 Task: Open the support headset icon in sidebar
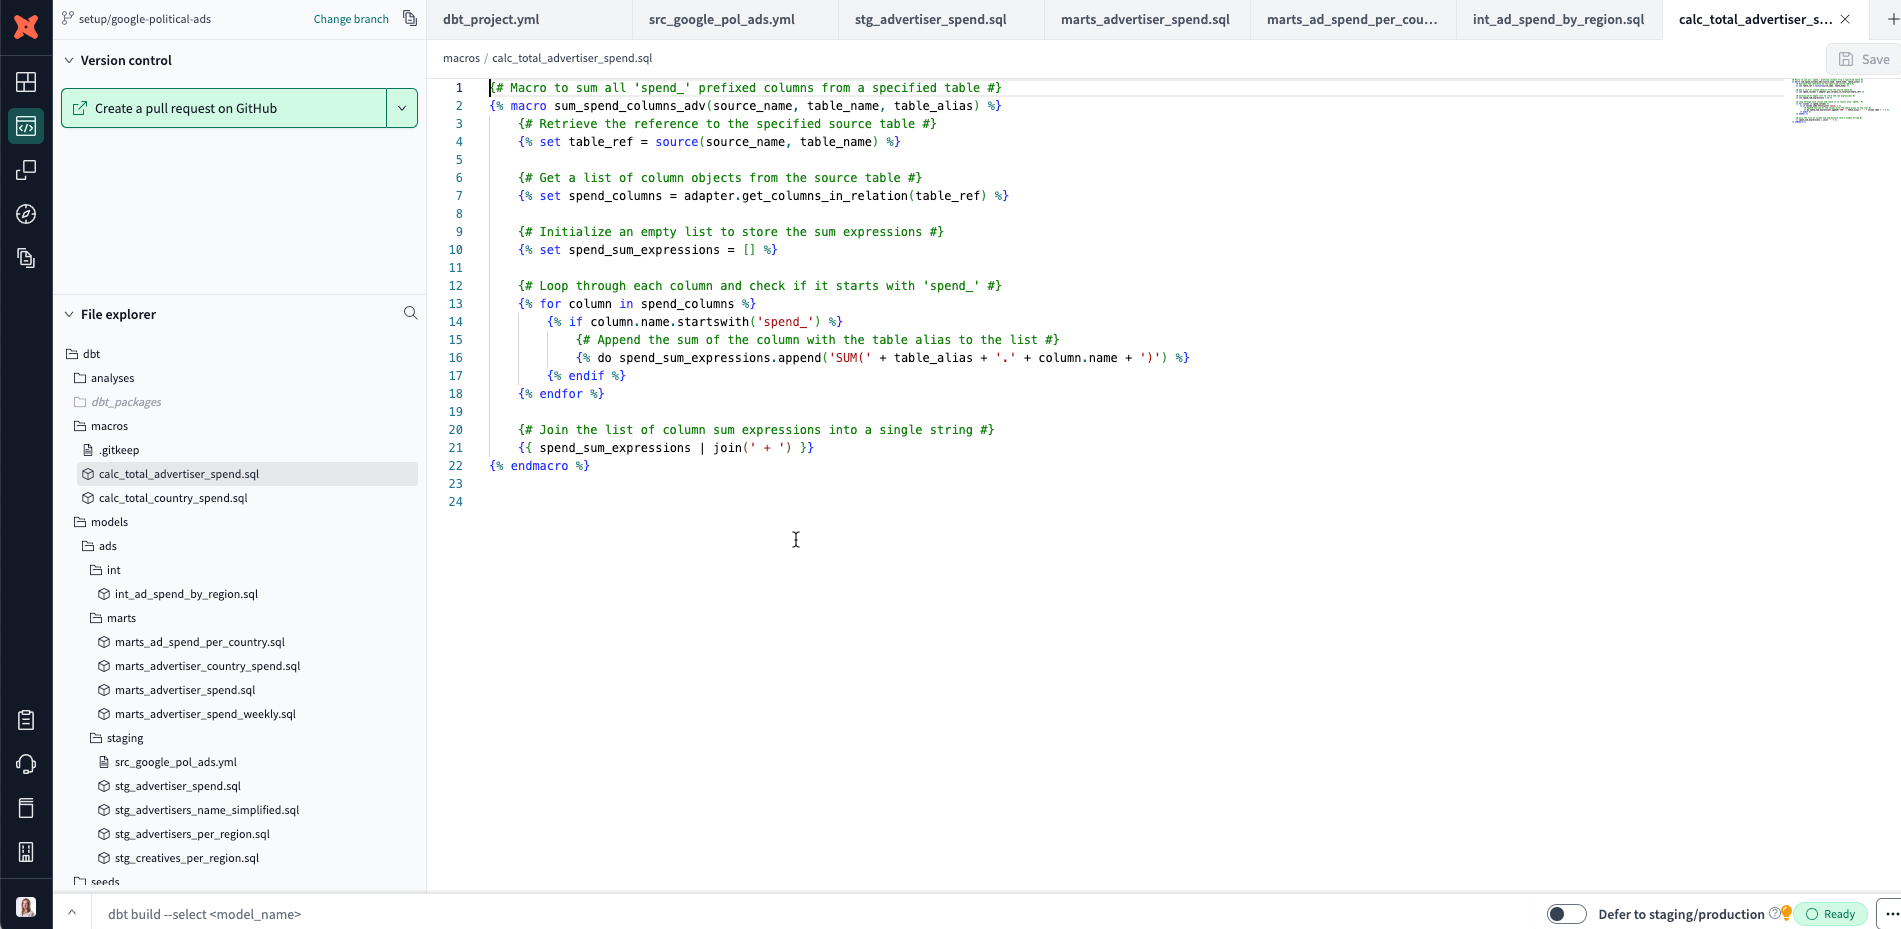[26, 764]
